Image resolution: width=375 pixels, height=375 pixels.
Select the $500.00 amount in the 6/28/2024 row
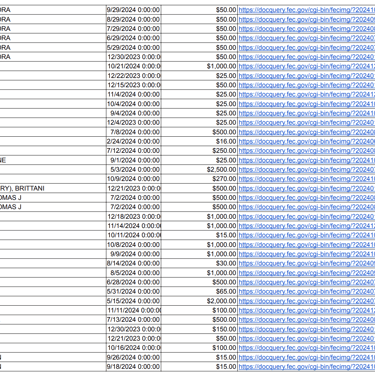click(x=199, y=282)
